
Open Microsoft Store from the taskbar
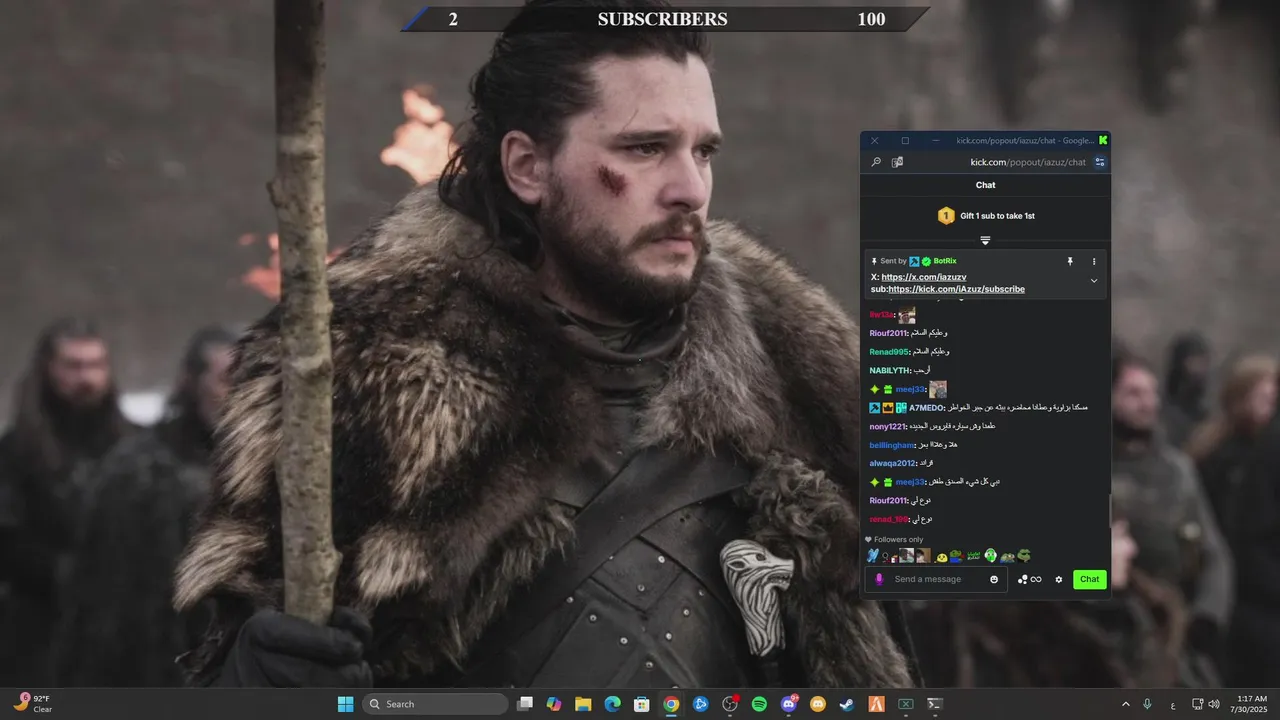coord(642,704)
